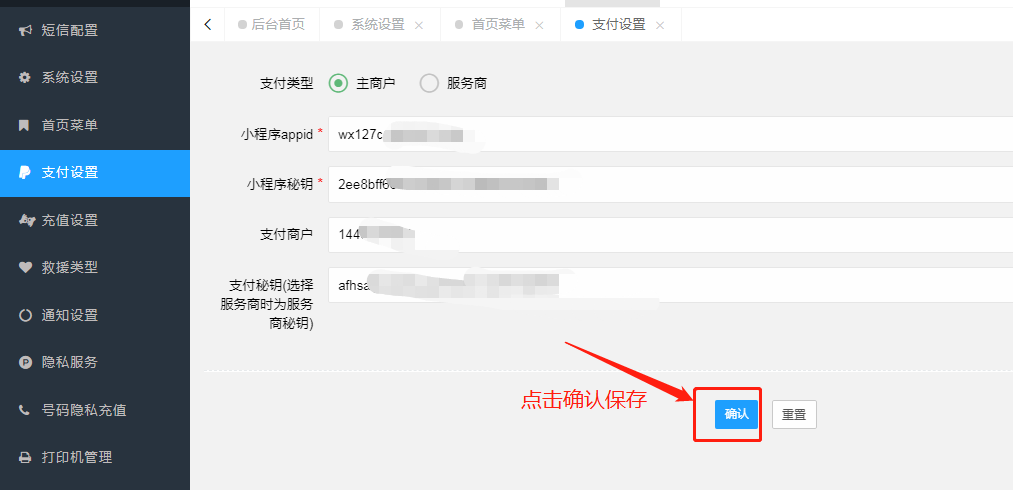Click the blue 确认 button

(x=736, y=414)
